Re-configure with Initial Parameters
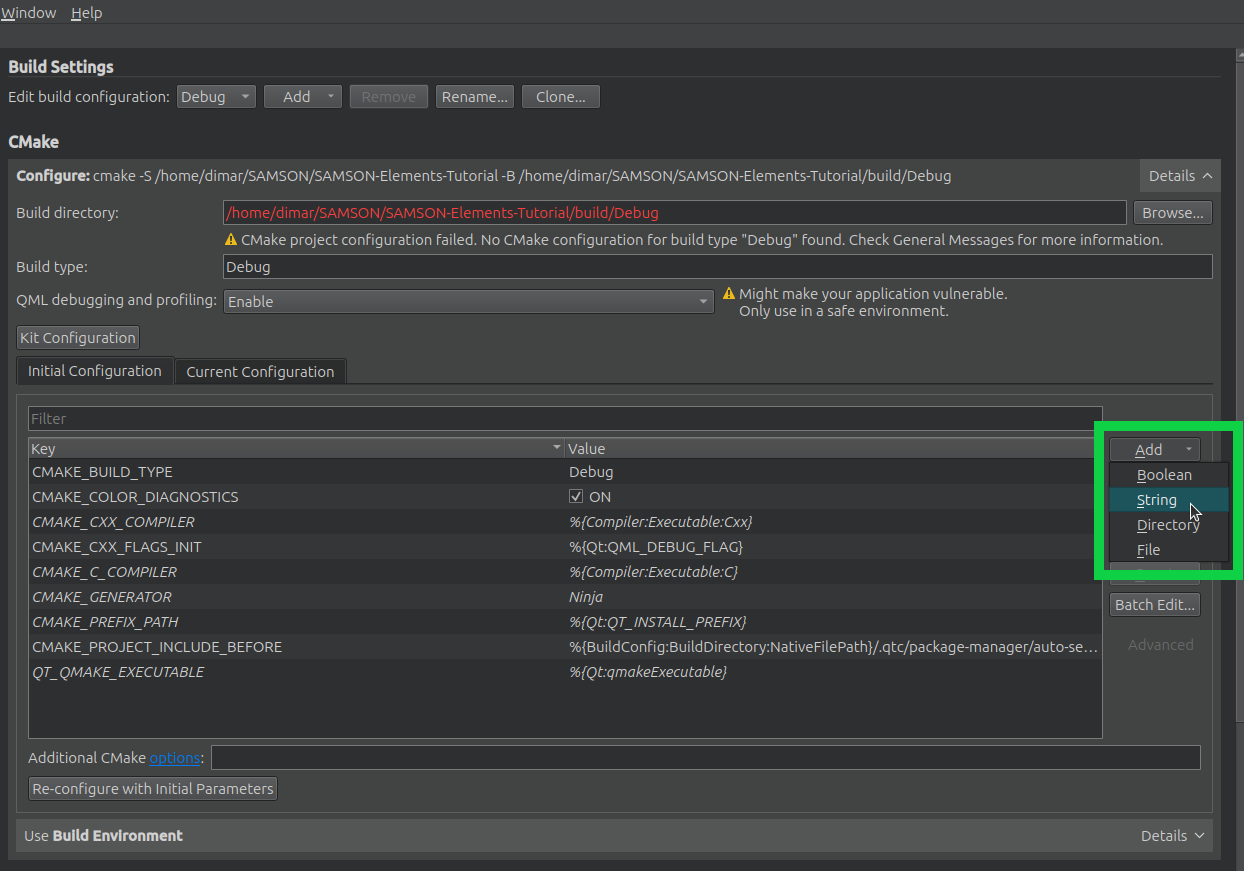1244x871 pixels. click(152, 788)
